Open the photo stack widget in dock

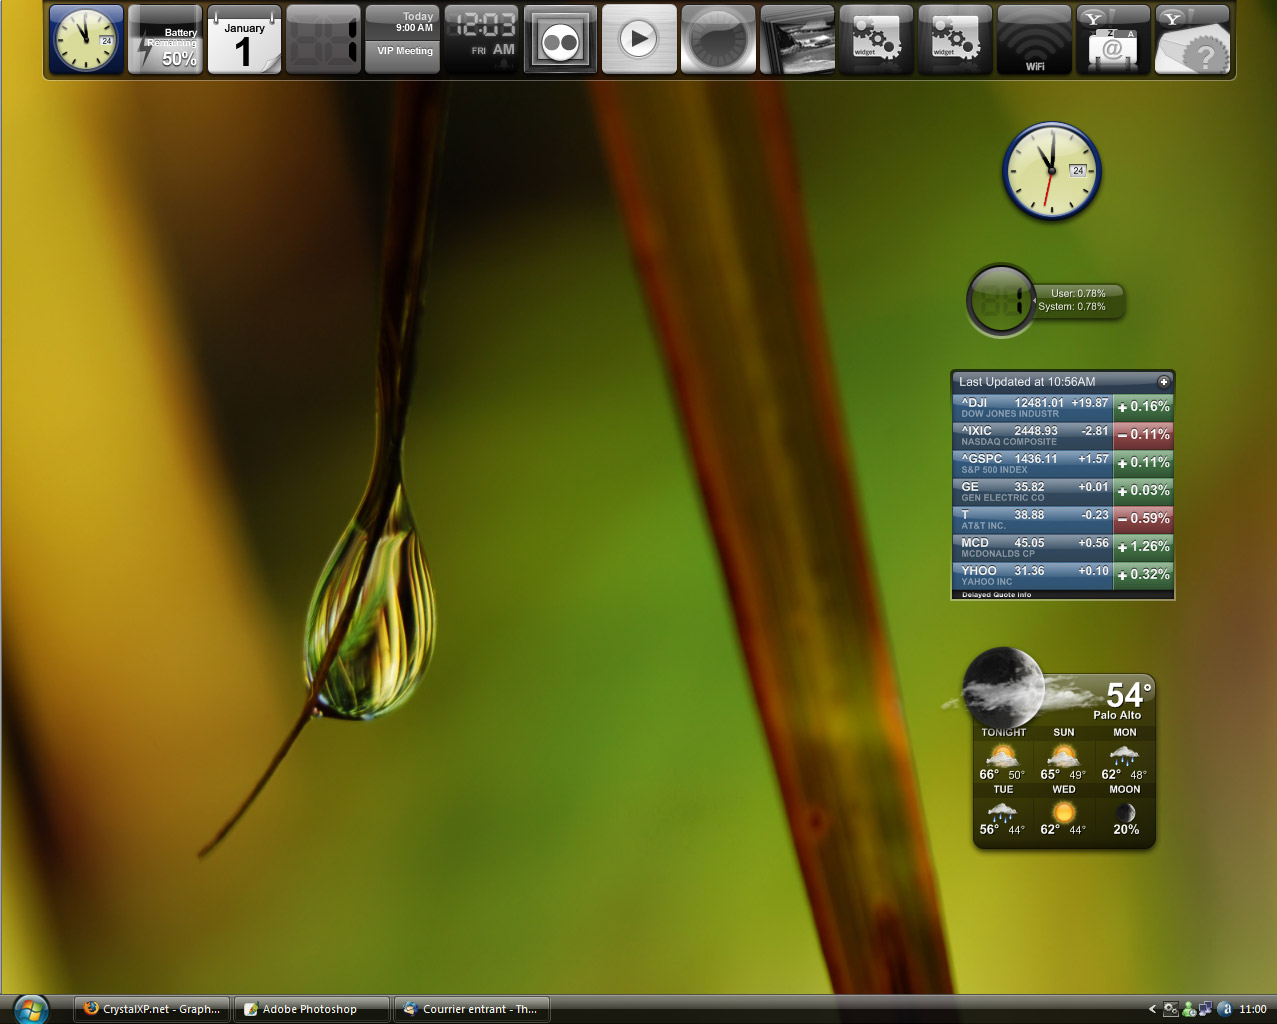click(797, 40)
